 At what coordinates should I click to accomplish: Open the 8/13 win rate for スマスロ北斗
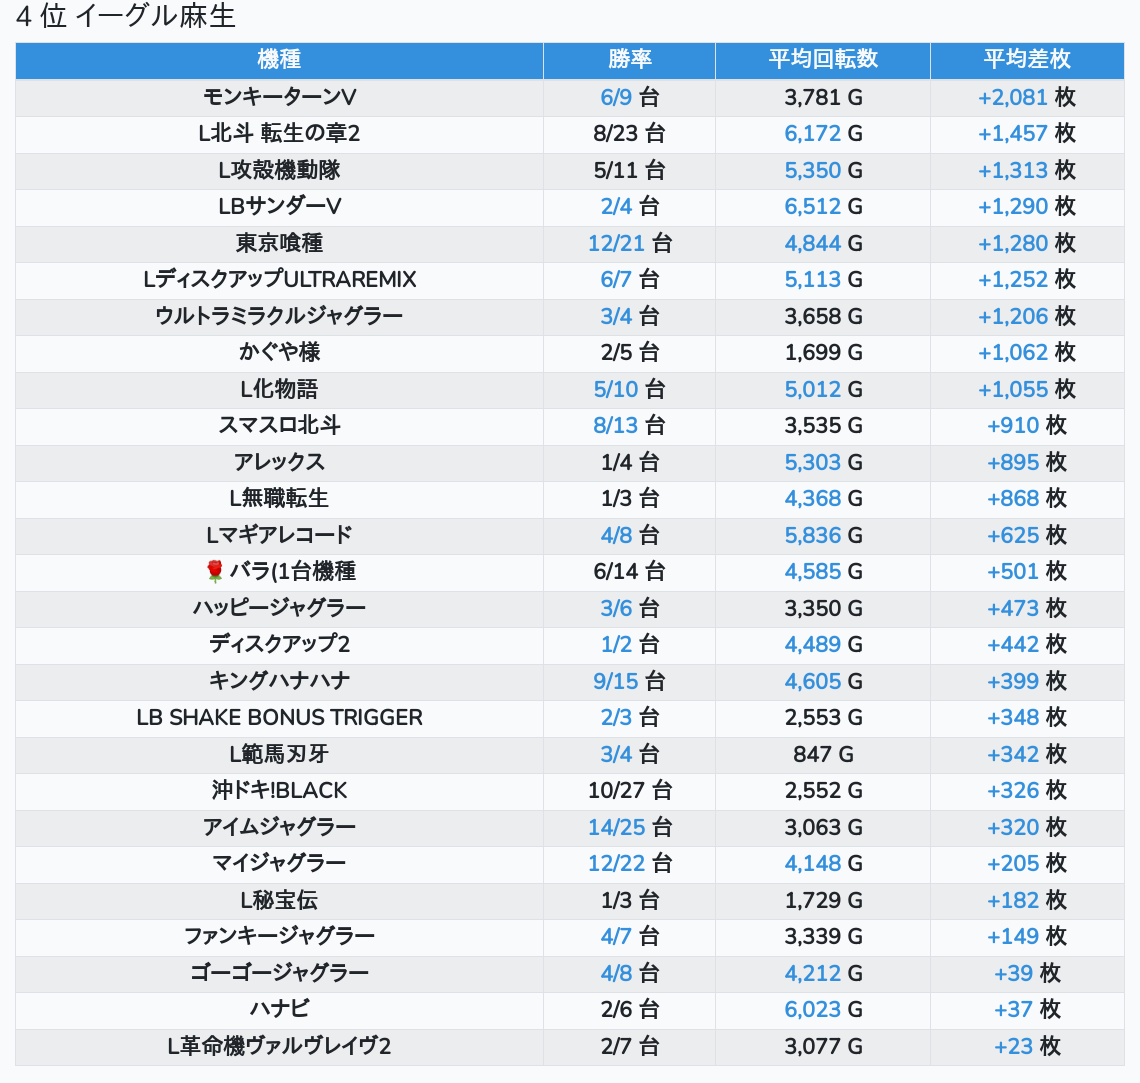(x=616, y=425)
